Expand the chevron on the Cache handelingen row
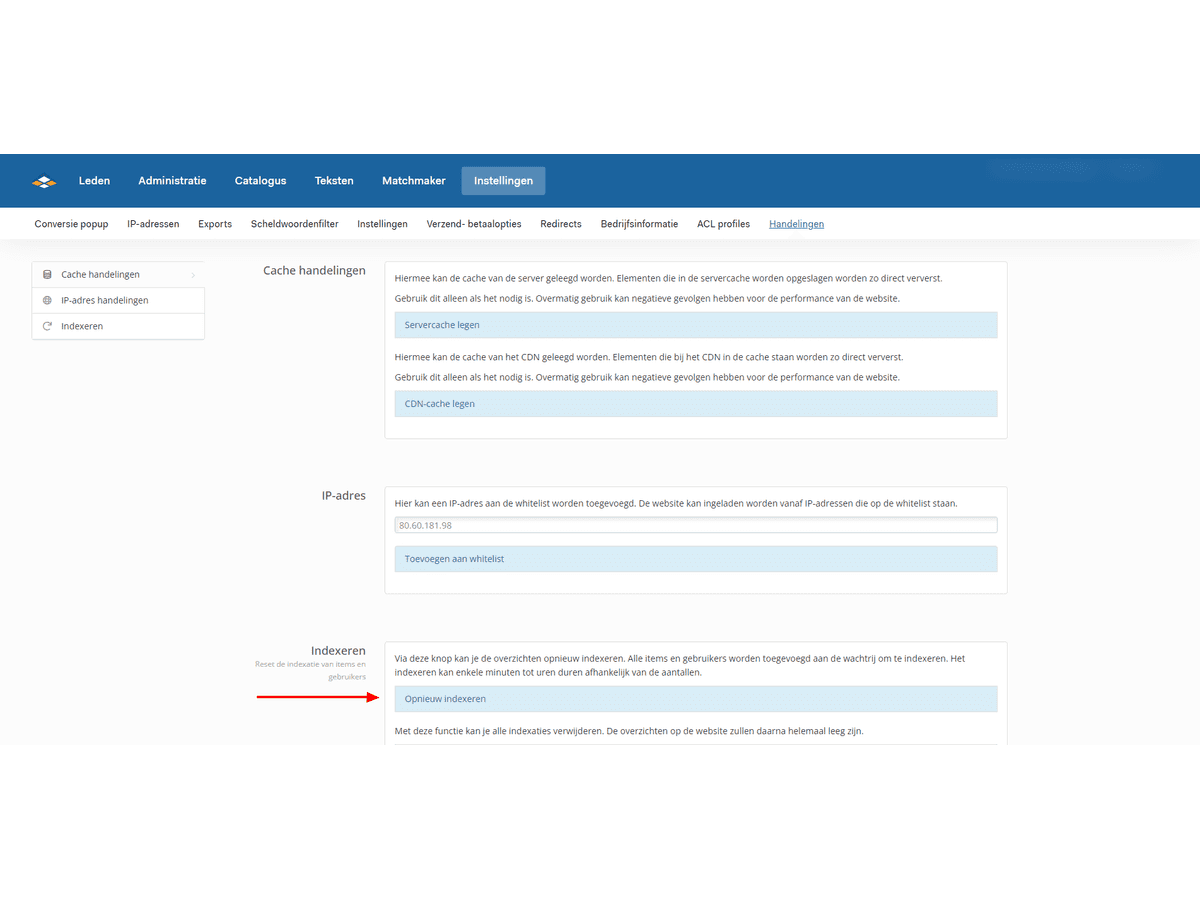The image size is (1200, 900). coord(192,275)
